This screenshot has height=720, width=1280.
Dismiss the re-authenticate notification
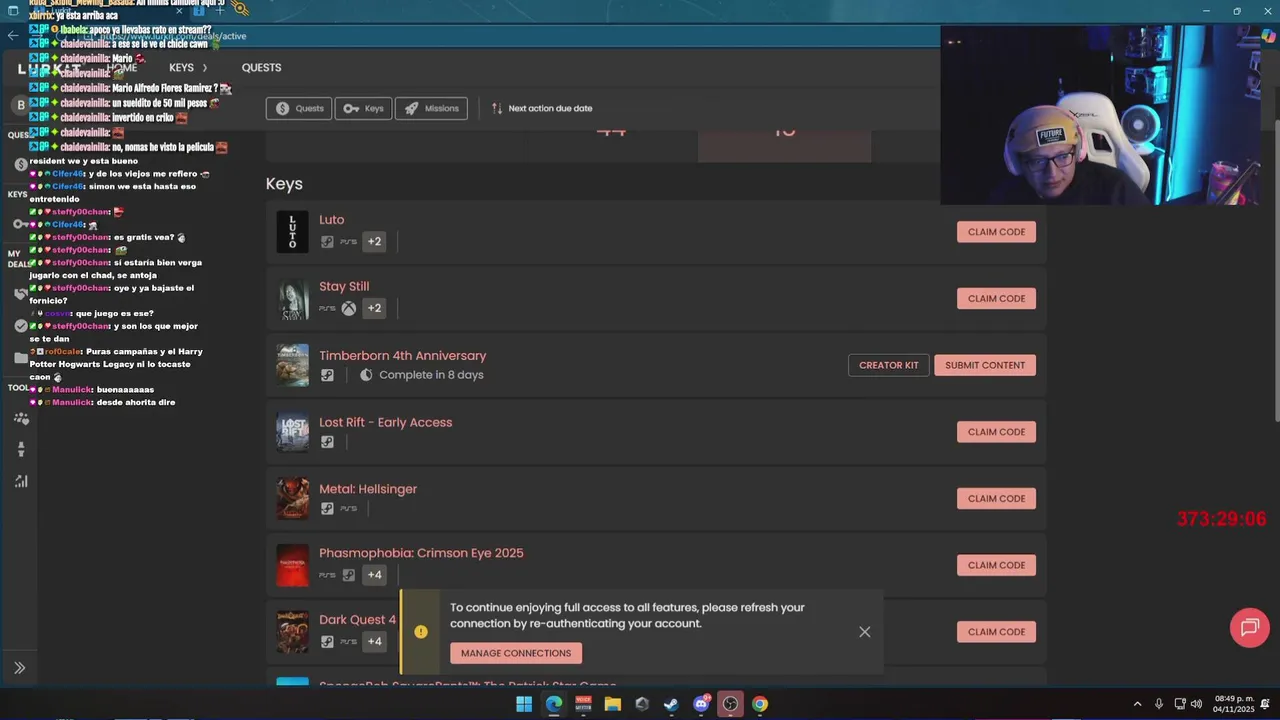865,632
